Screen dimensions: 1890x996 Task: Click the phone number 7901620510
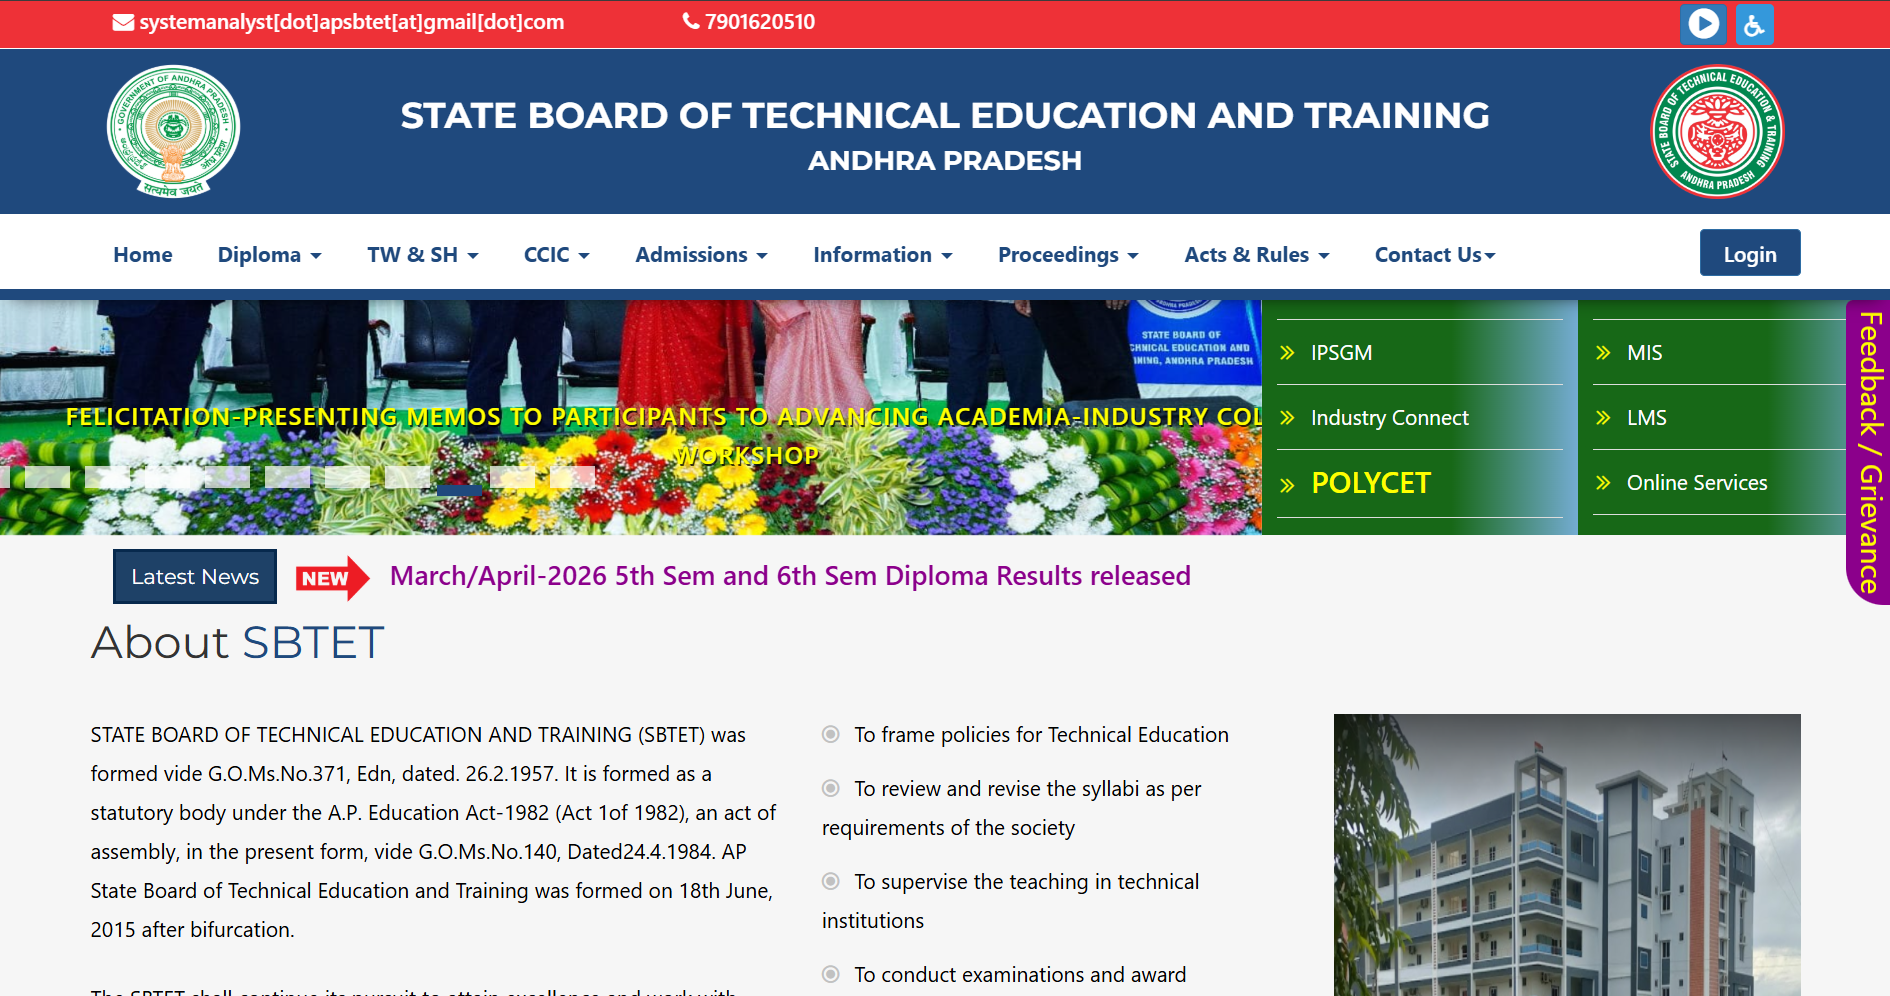[x=760, y=22]
